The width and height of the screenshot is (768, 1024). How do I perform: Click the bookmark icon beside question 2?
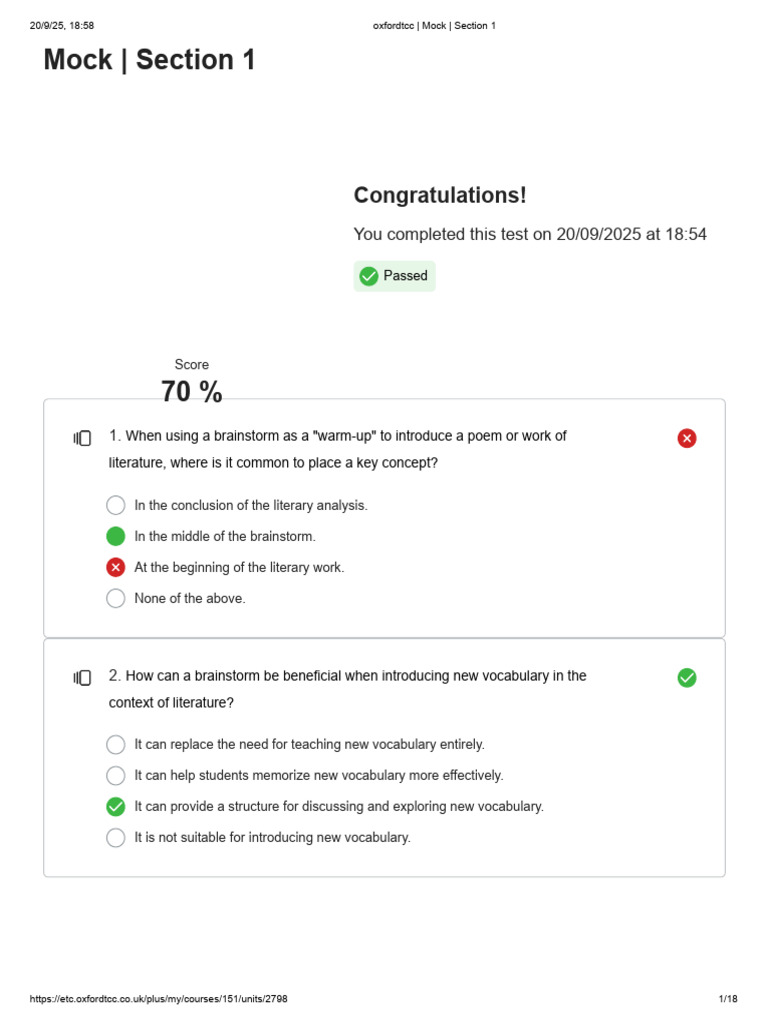pyautogui.click(x=82, y=678)
